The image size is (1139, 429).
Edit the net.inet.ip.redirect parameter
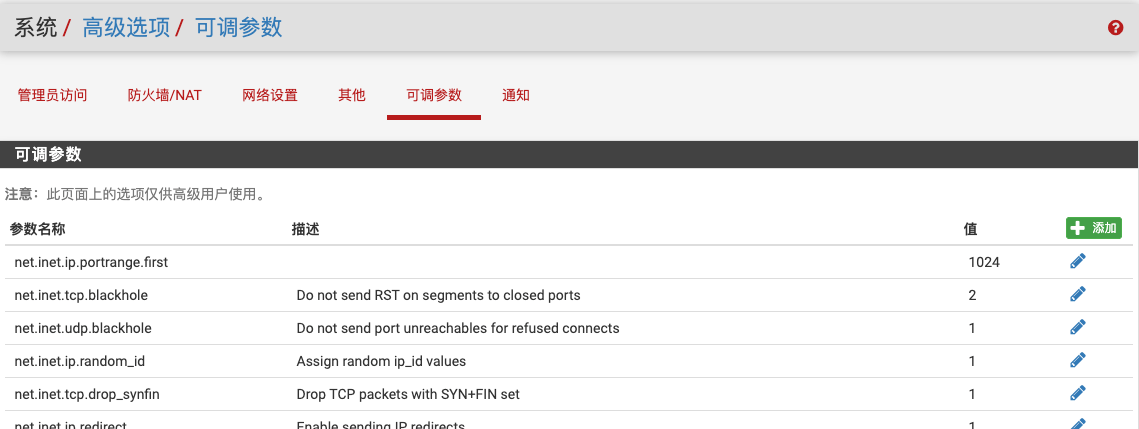click(x=1077, y=424)
